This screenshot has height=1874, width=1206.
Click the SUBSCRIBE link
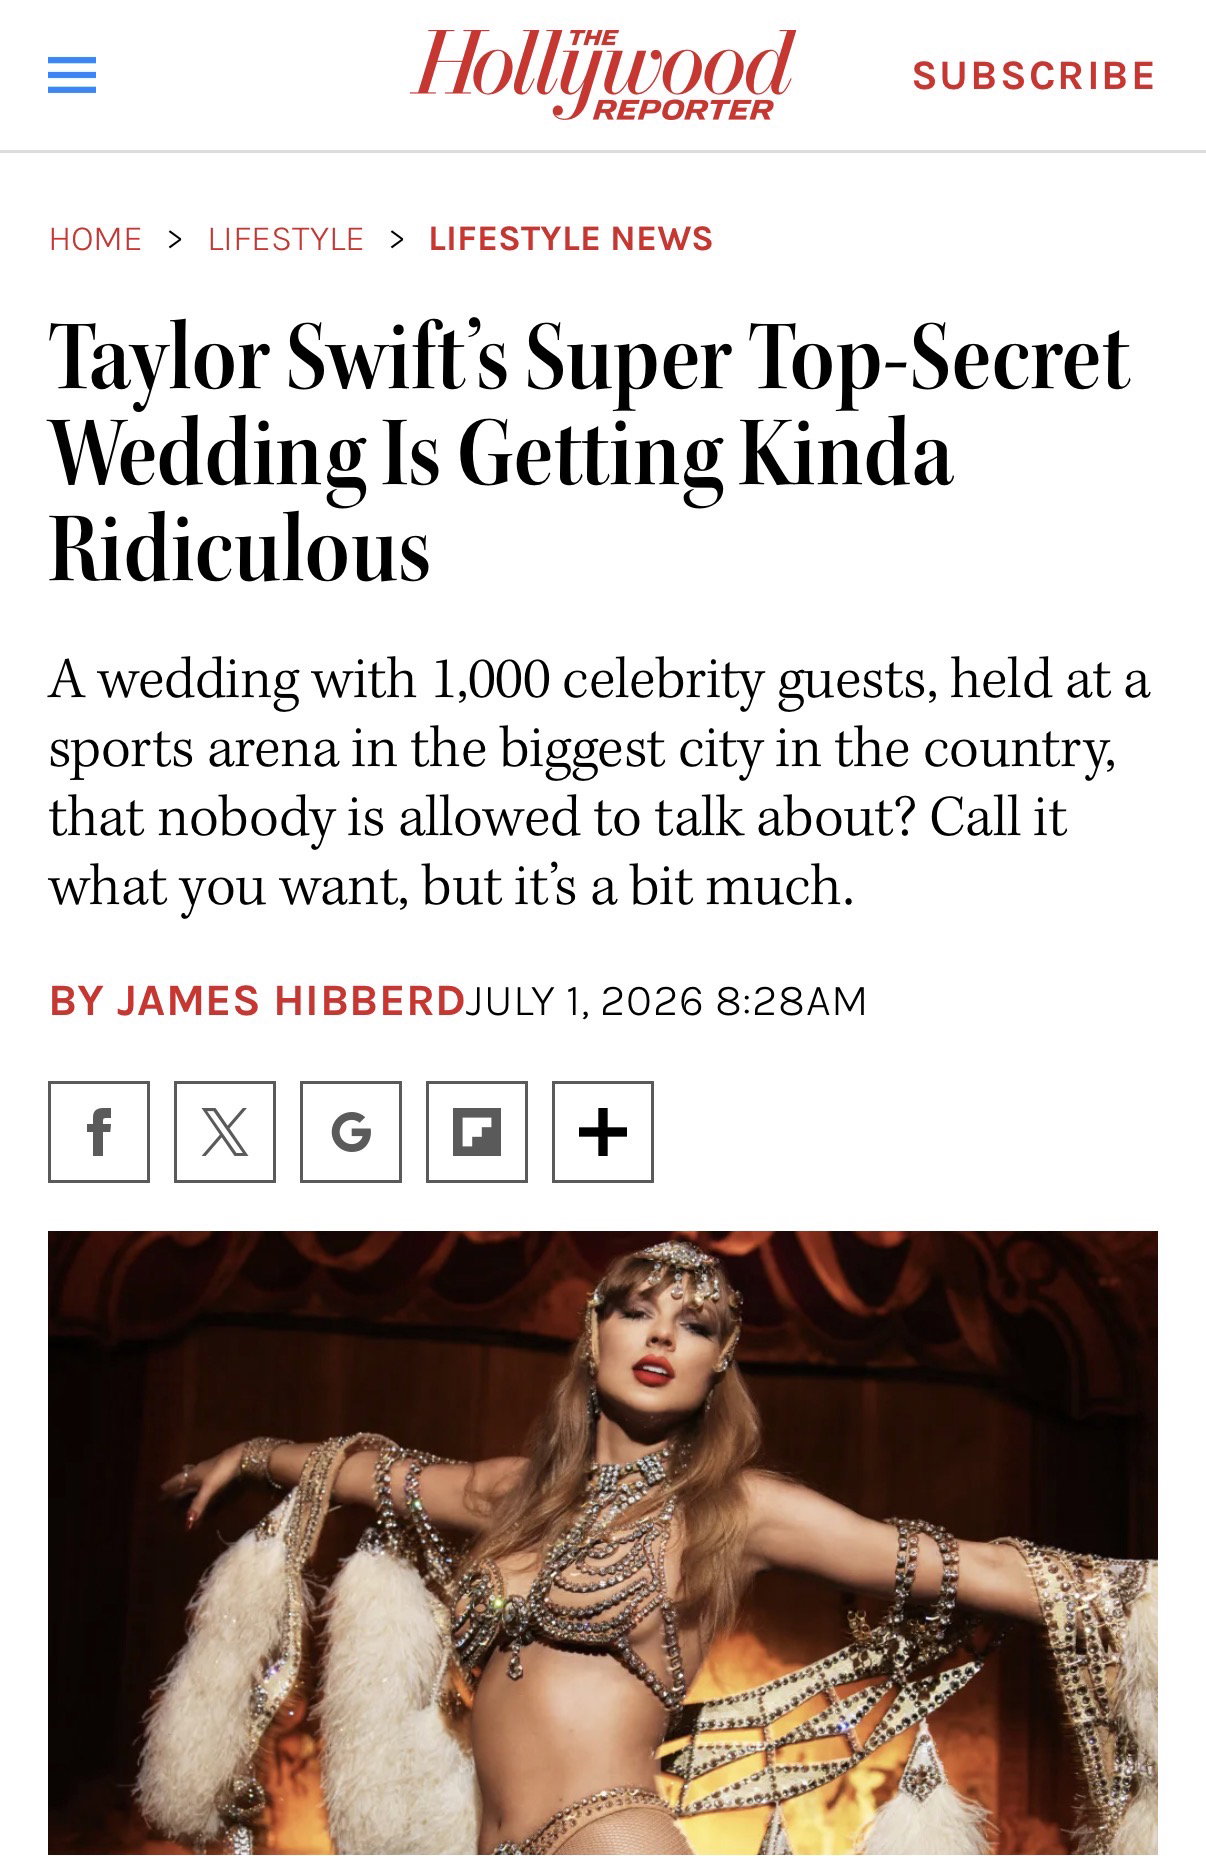point(1034,76)
